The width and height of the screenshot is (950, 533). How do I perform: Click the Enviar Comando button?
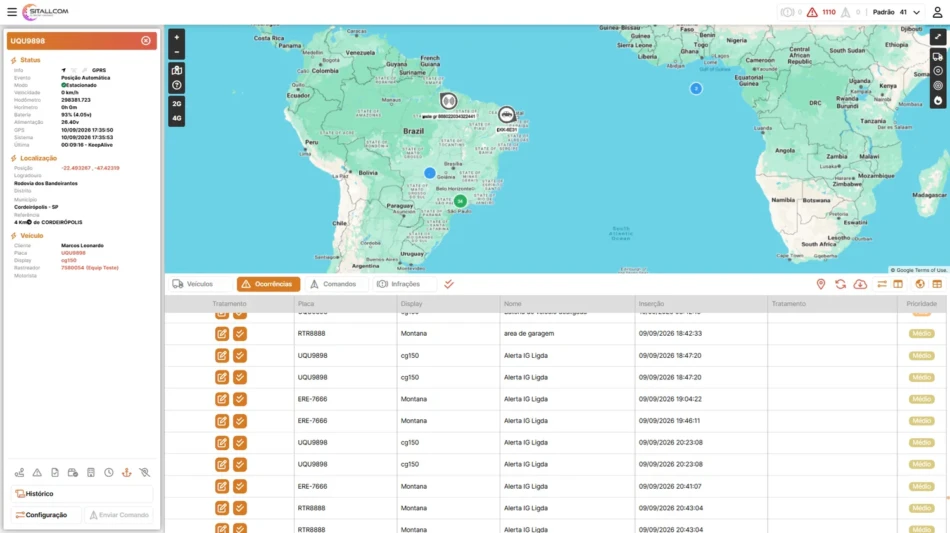119,515
